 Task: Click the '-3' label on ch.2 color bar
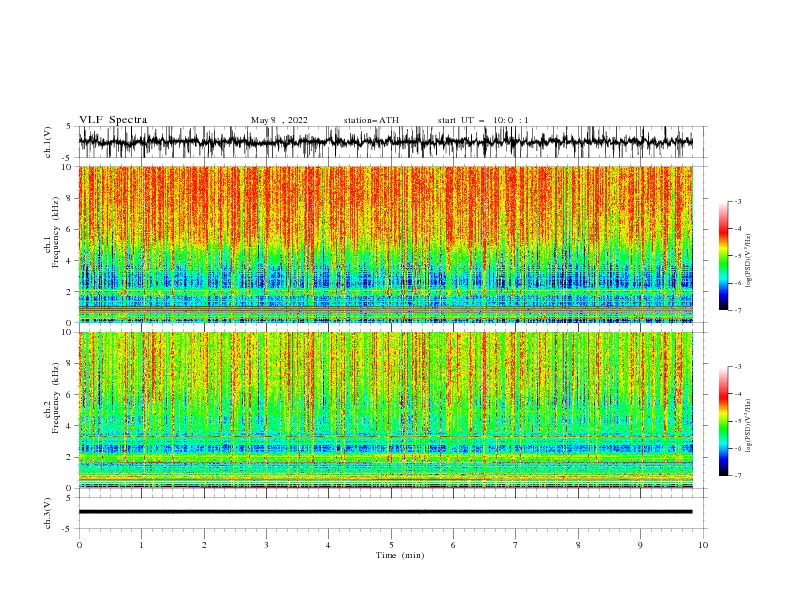click(737, 367)
